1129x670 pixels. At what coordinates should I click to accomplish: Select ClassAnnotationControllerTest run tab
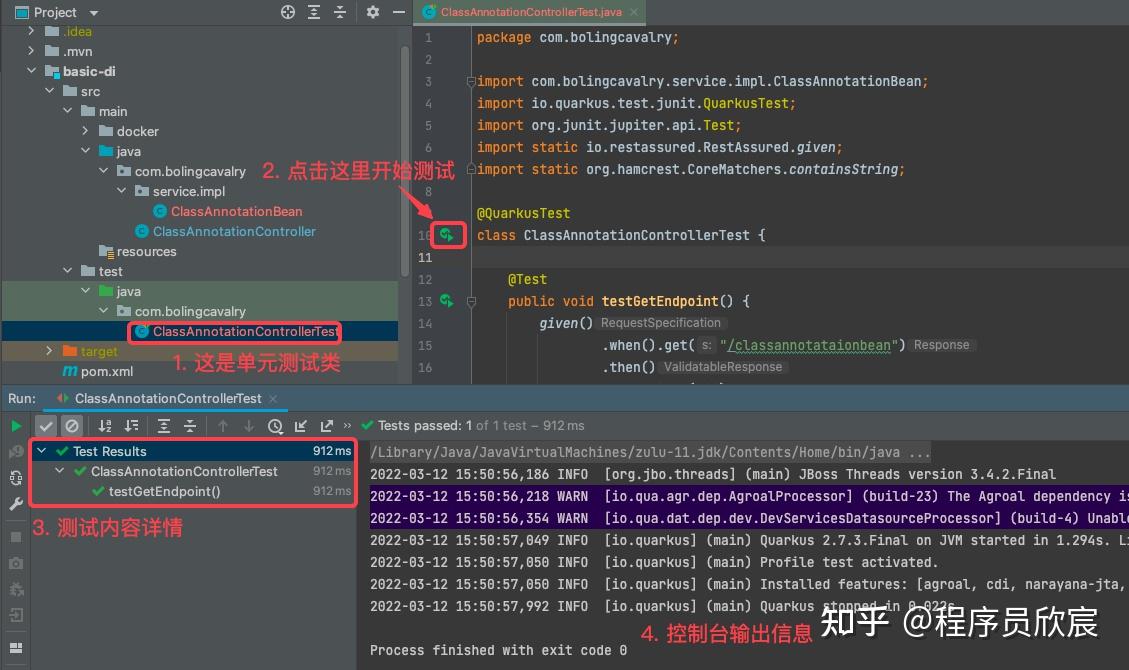click(168, 398)
